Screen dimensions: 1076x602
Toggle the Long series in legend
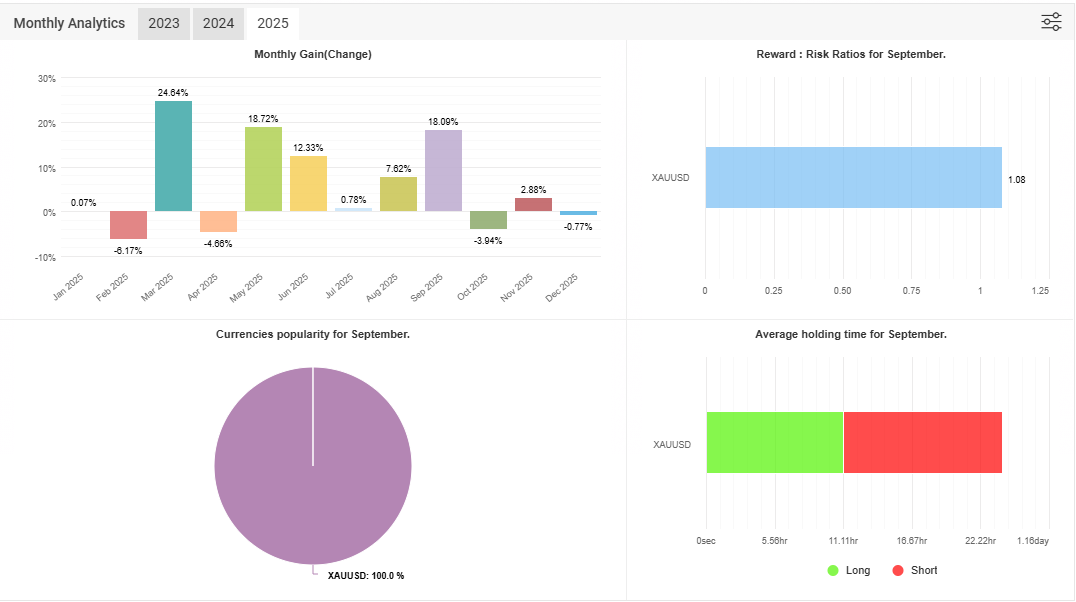click(x=857, y=570)
